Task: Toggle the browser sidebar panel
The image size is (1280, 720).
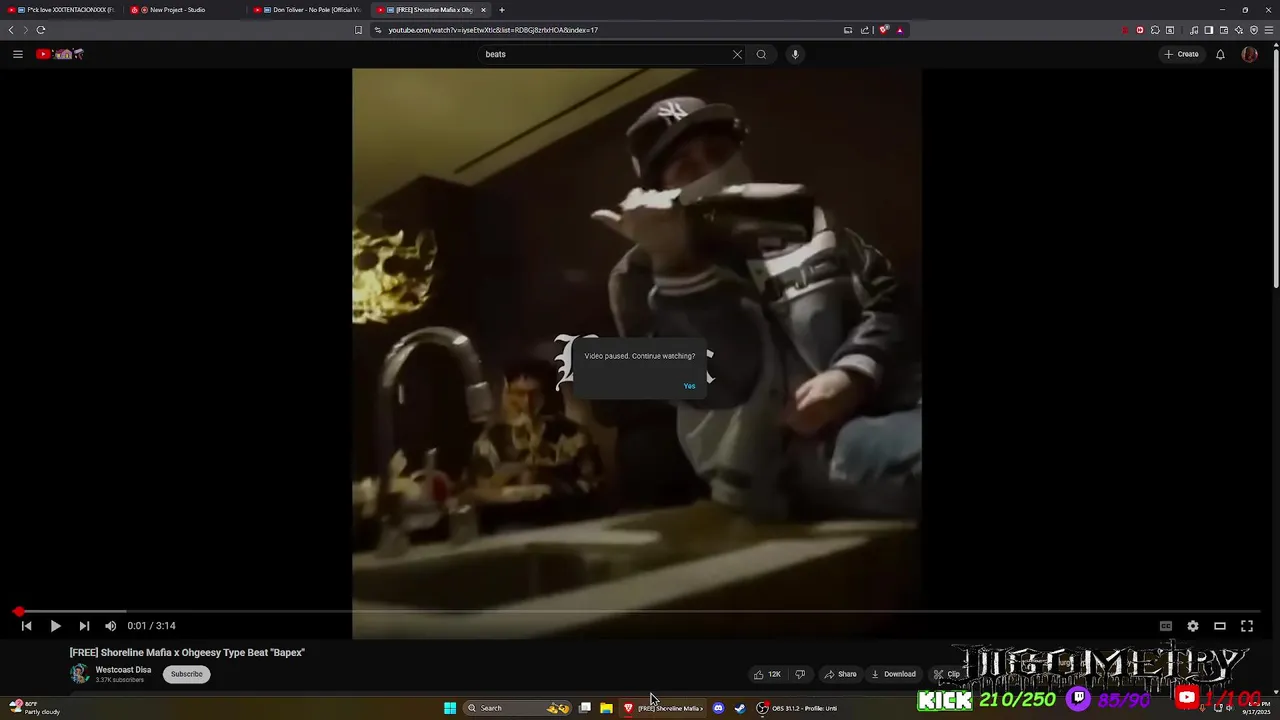Action: pos(1208,30)
